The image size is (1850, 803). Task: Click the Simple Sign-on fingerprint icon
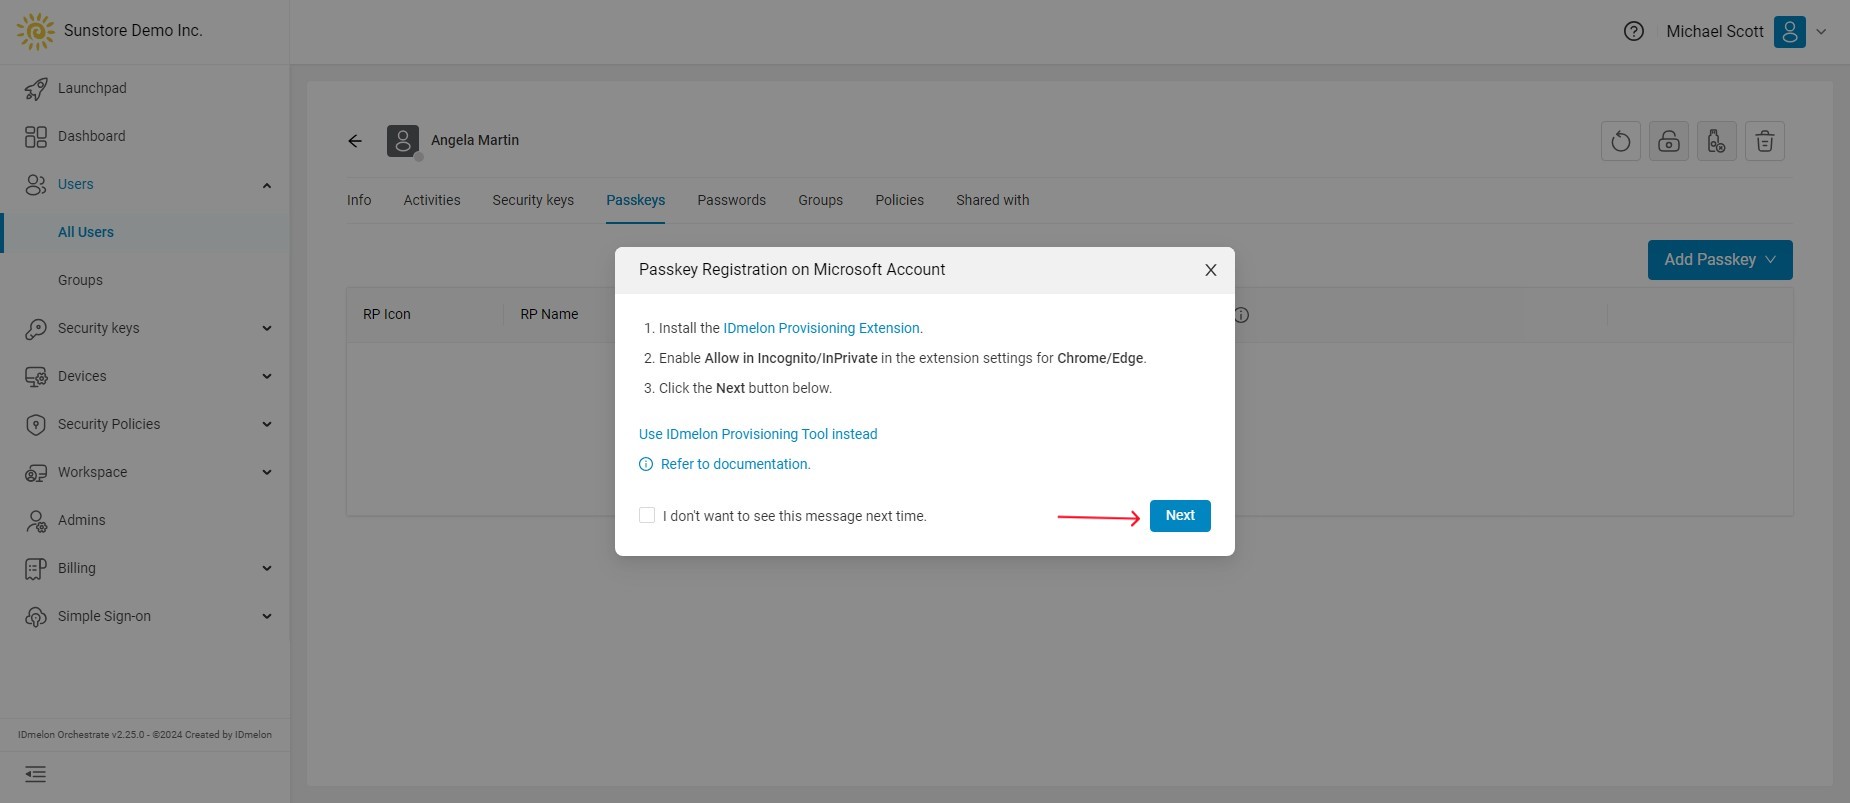tap(36, 616)
